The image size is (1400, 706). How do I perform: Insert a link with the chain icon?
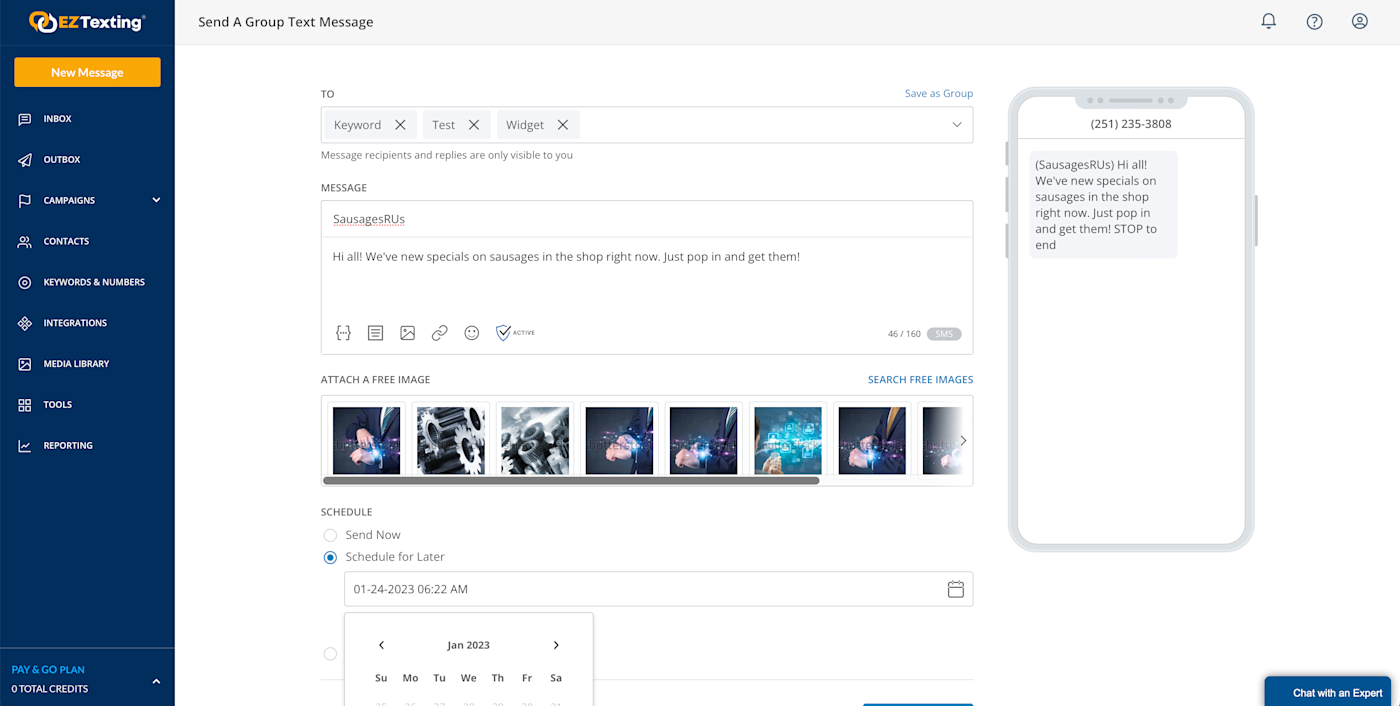pyautogui.click(x=440, y=333)
